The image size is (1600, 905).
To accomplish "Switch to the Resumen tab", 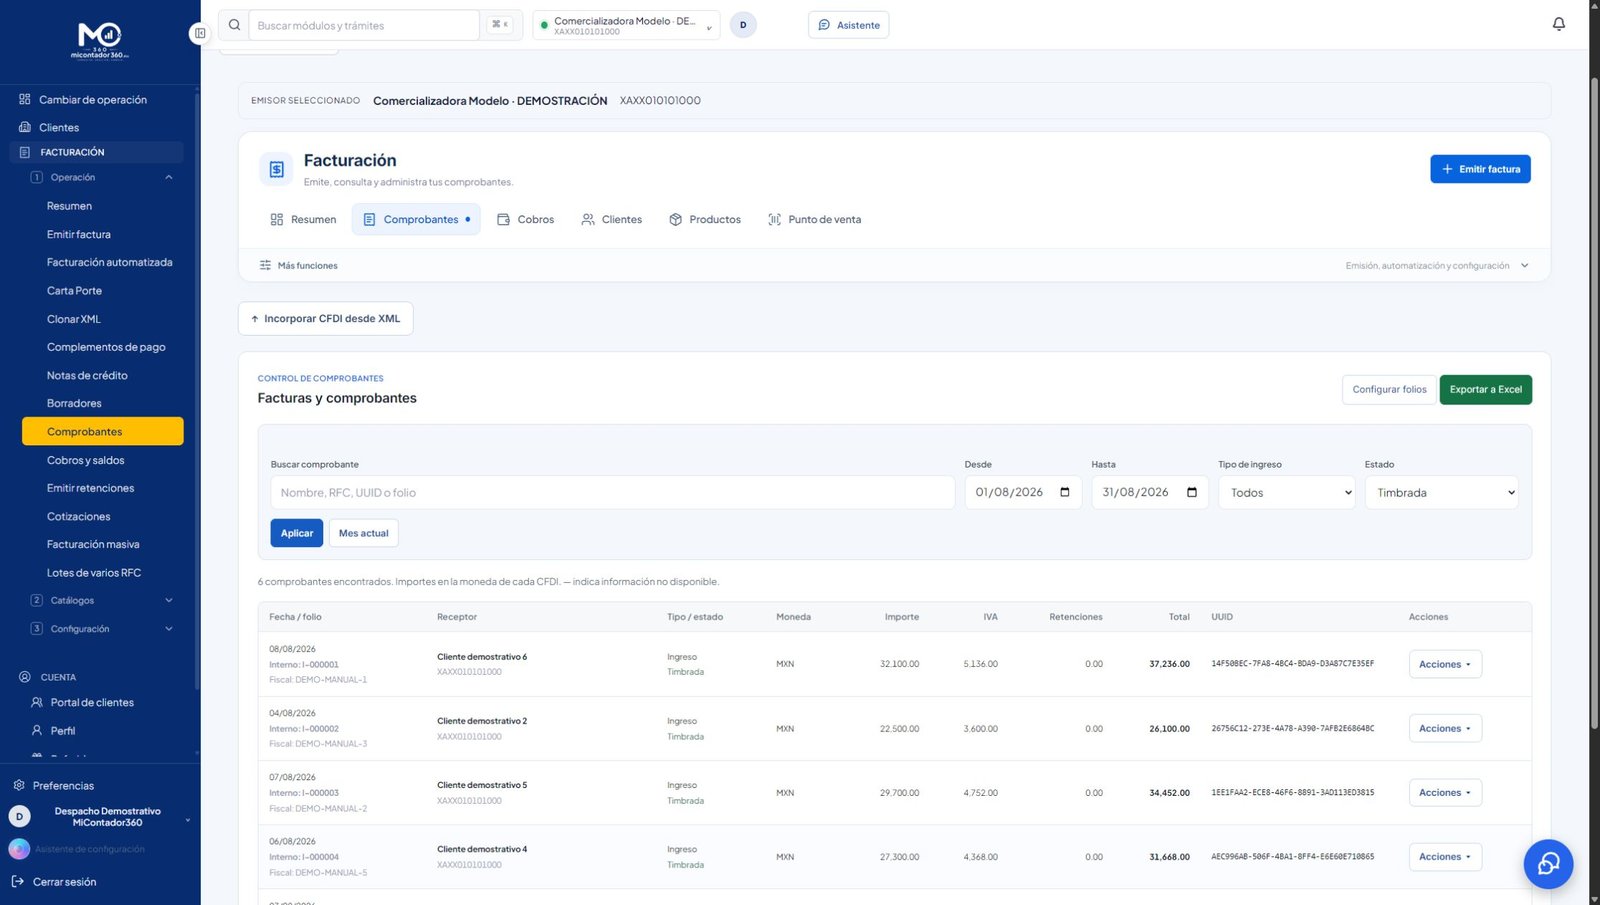I will 303,219.
